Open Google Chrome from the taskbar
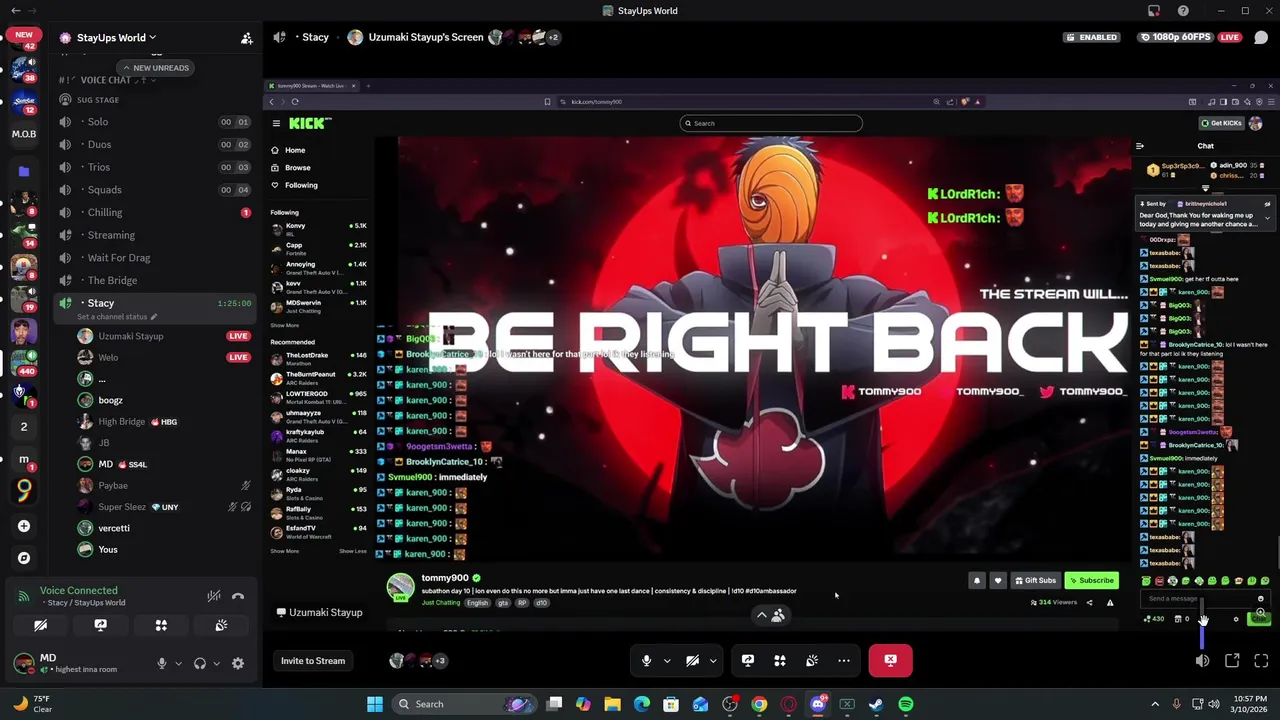The image size is (1280, 720). tap(759, 704)
